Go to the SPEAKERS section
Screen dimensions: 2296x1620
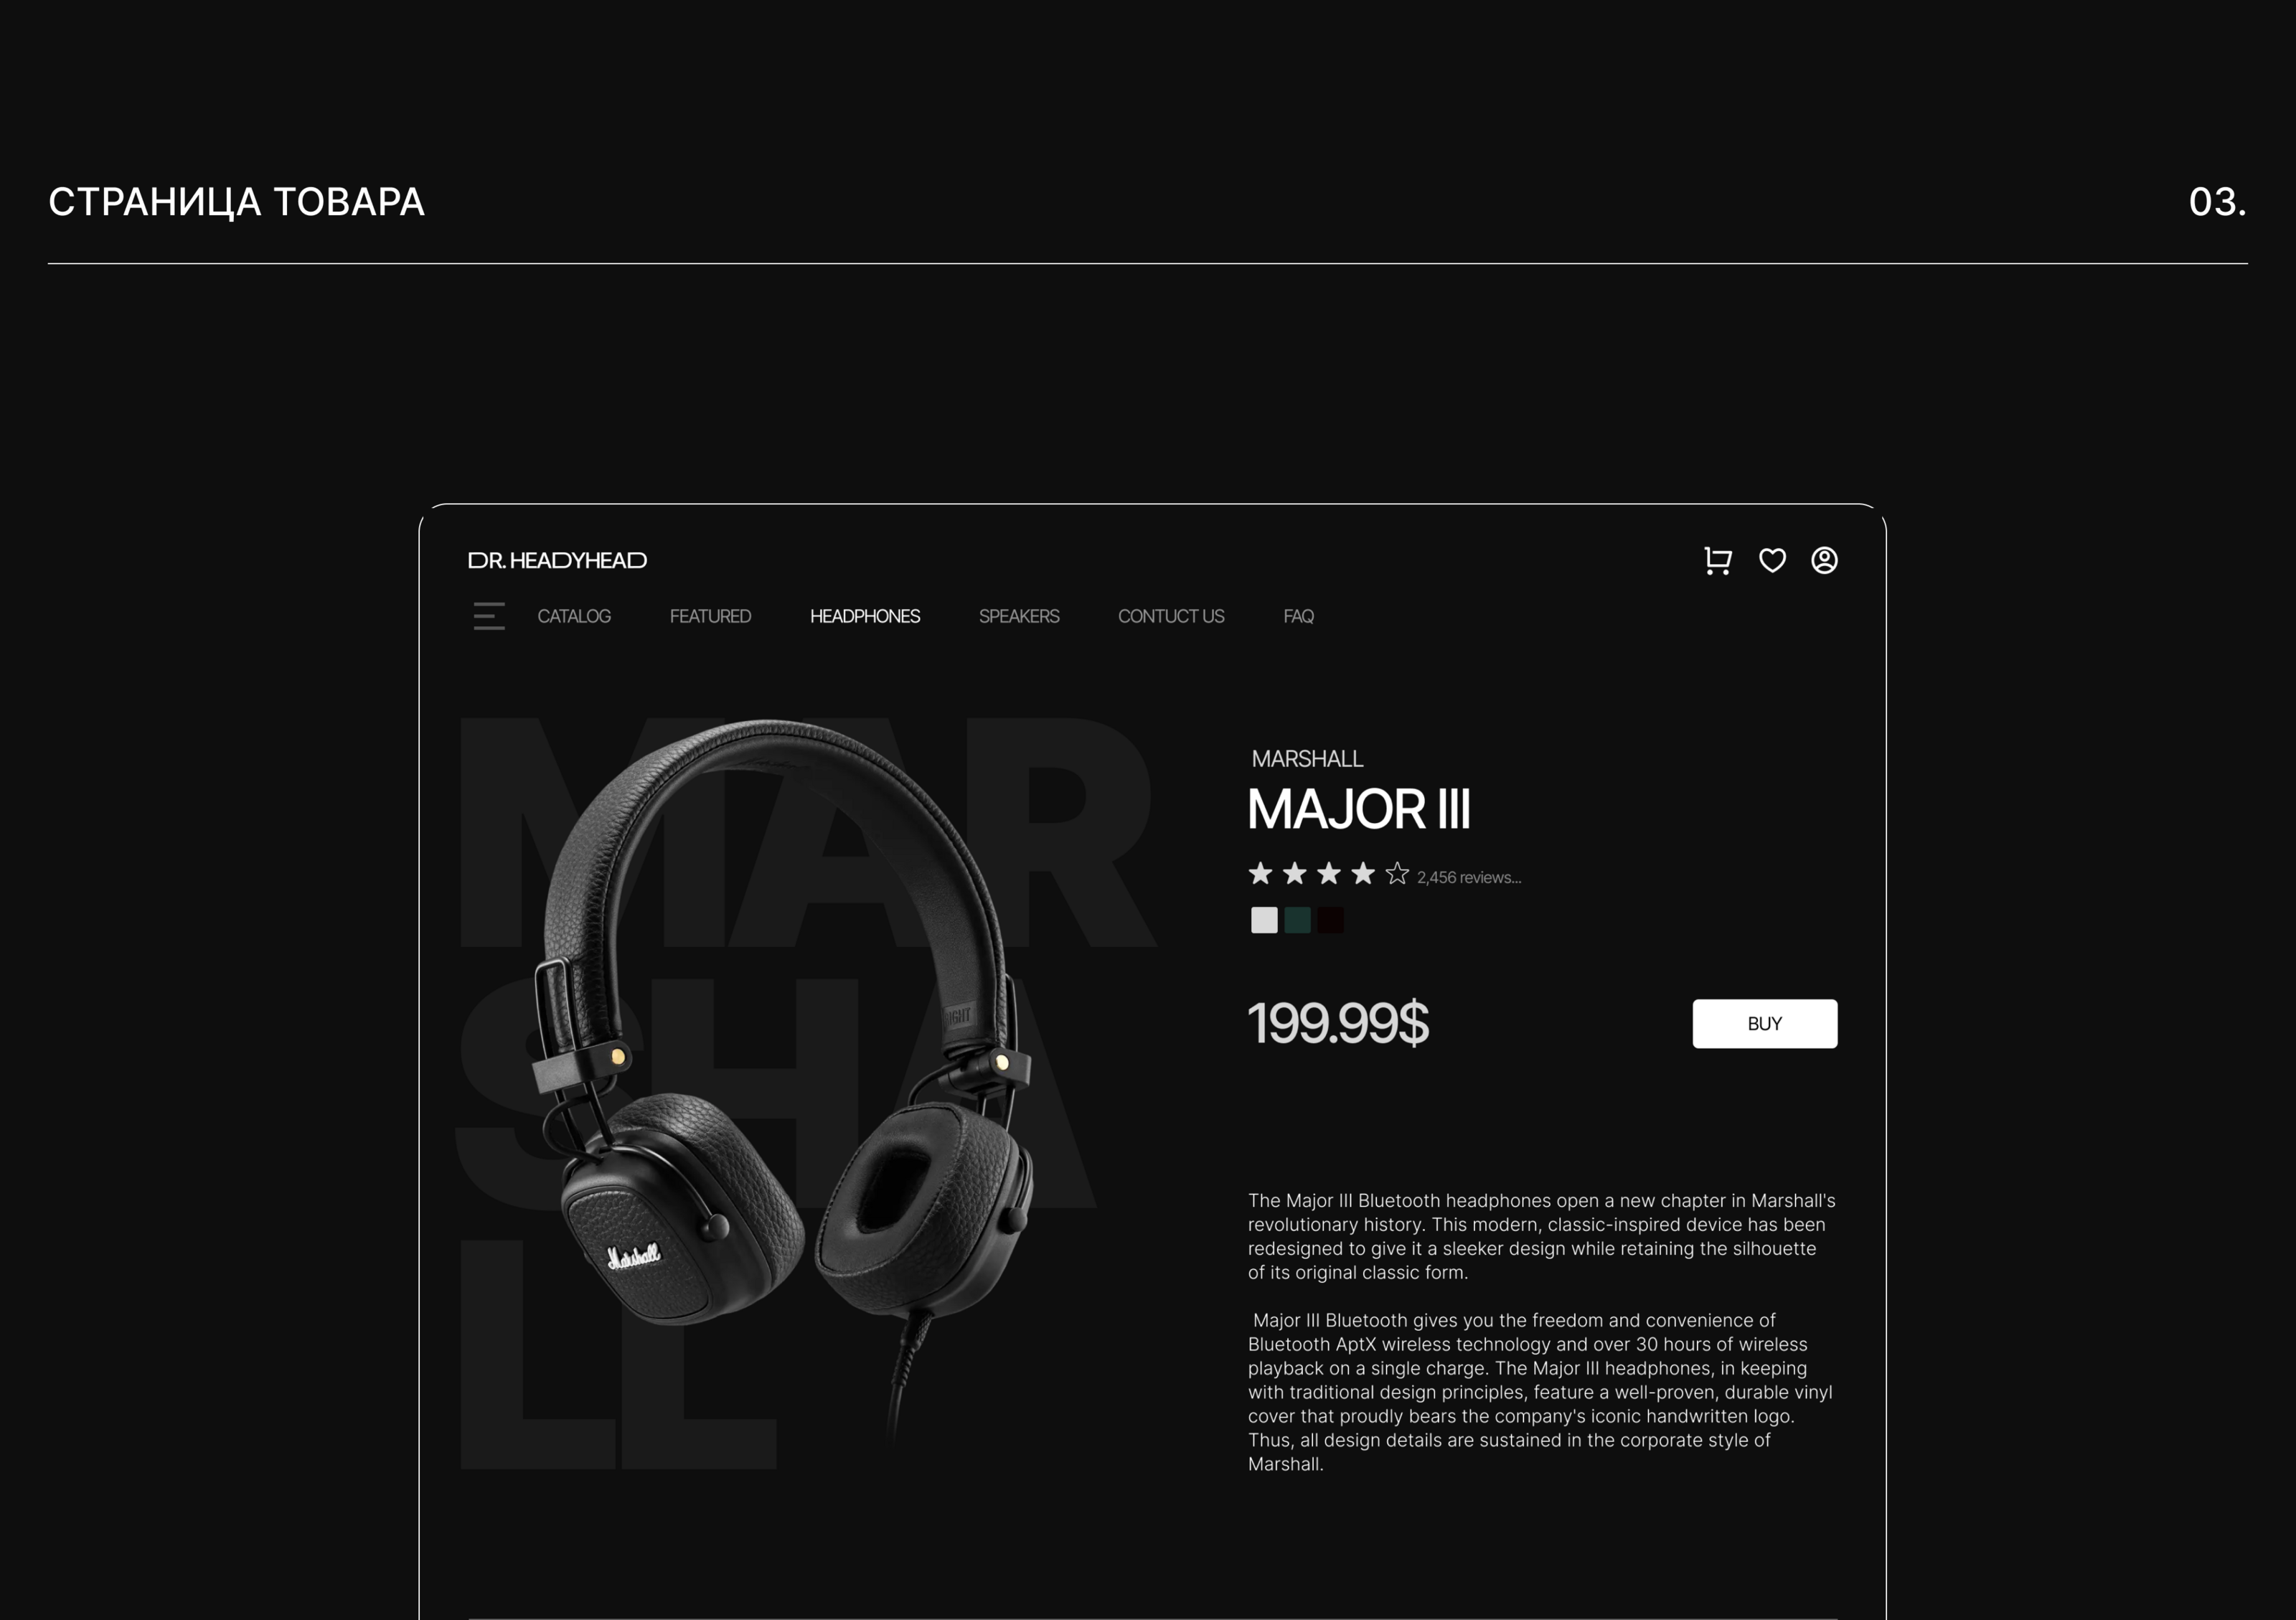(1019, 616)
